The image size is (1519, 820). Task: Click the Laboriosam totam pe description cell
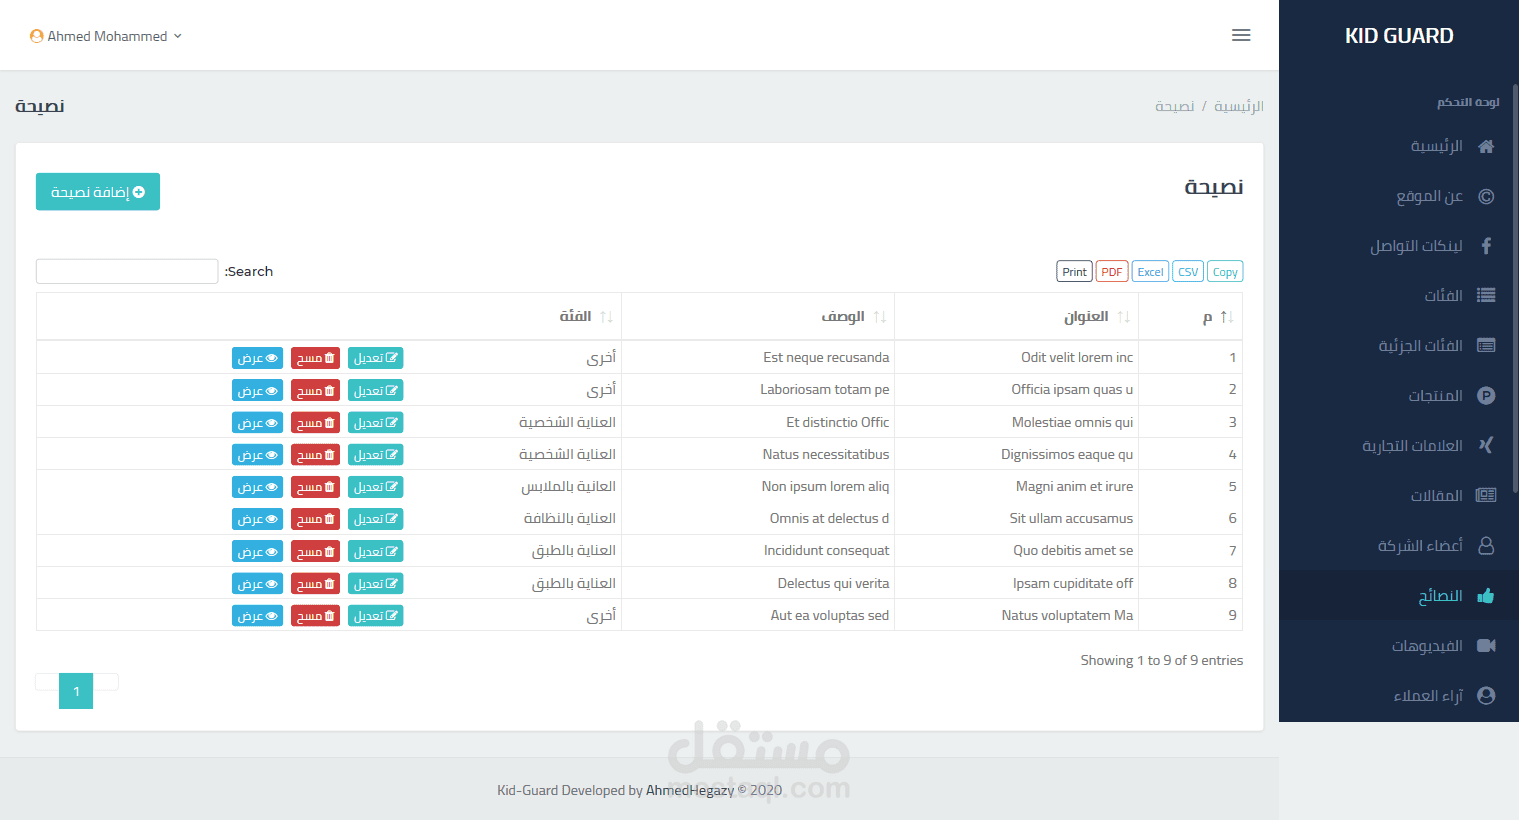758,390
